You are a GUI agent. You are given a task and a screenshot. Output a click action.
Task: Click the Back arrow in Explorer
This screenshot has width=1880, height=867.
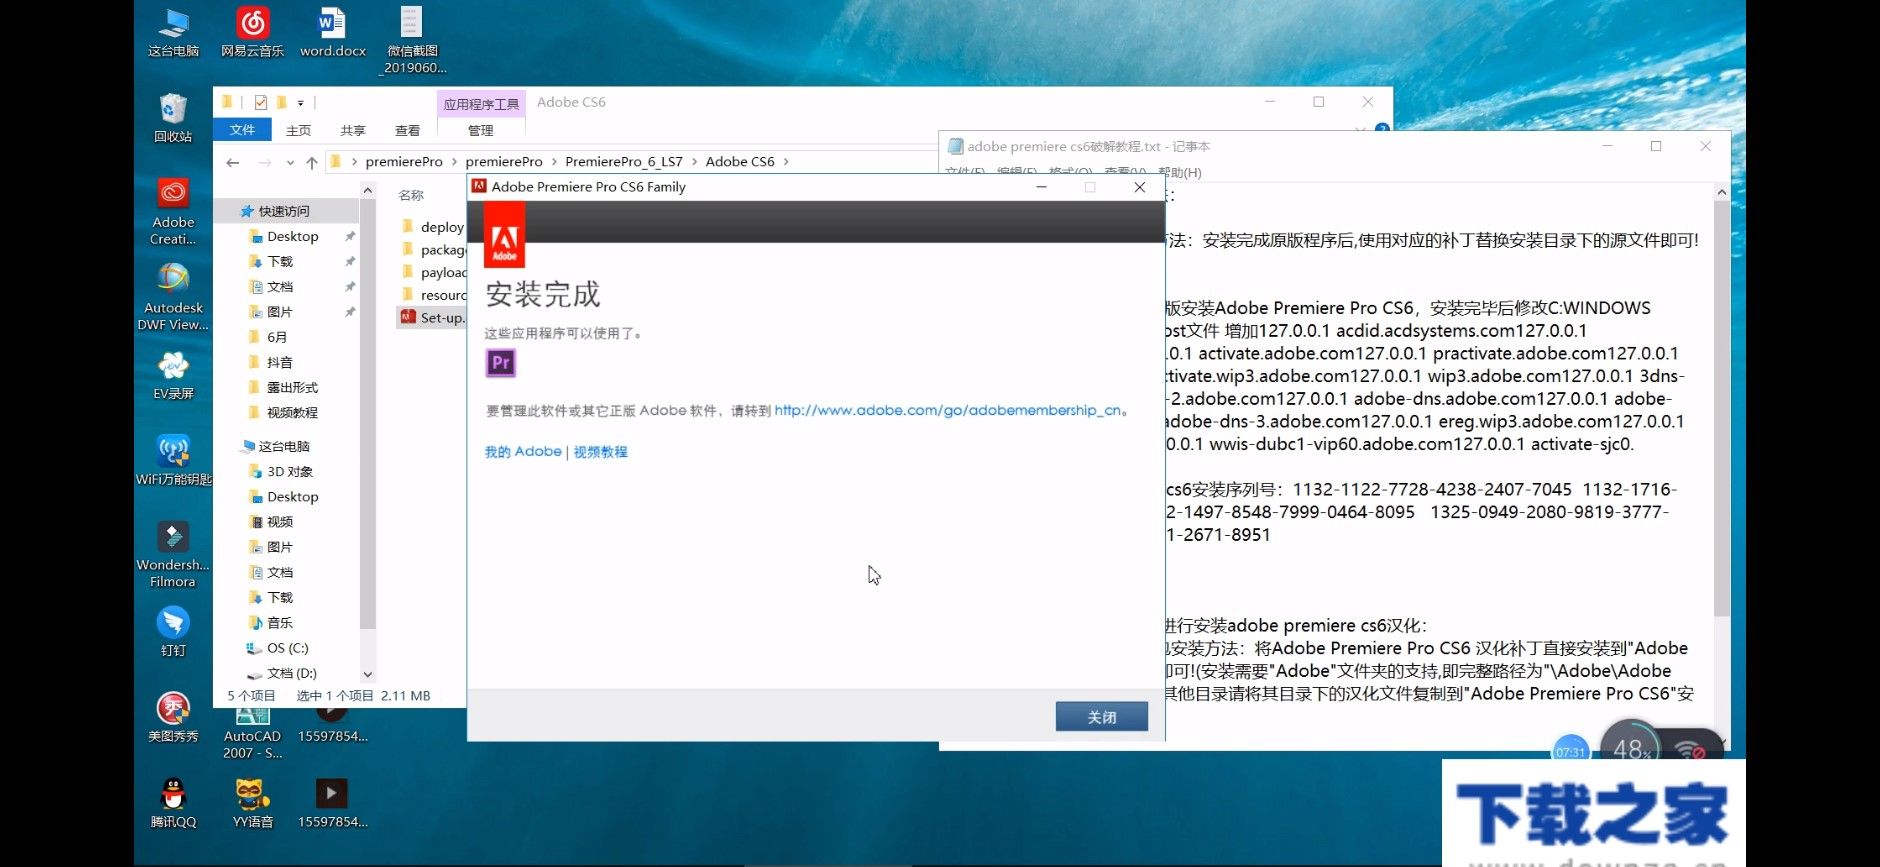click(233, 162)
